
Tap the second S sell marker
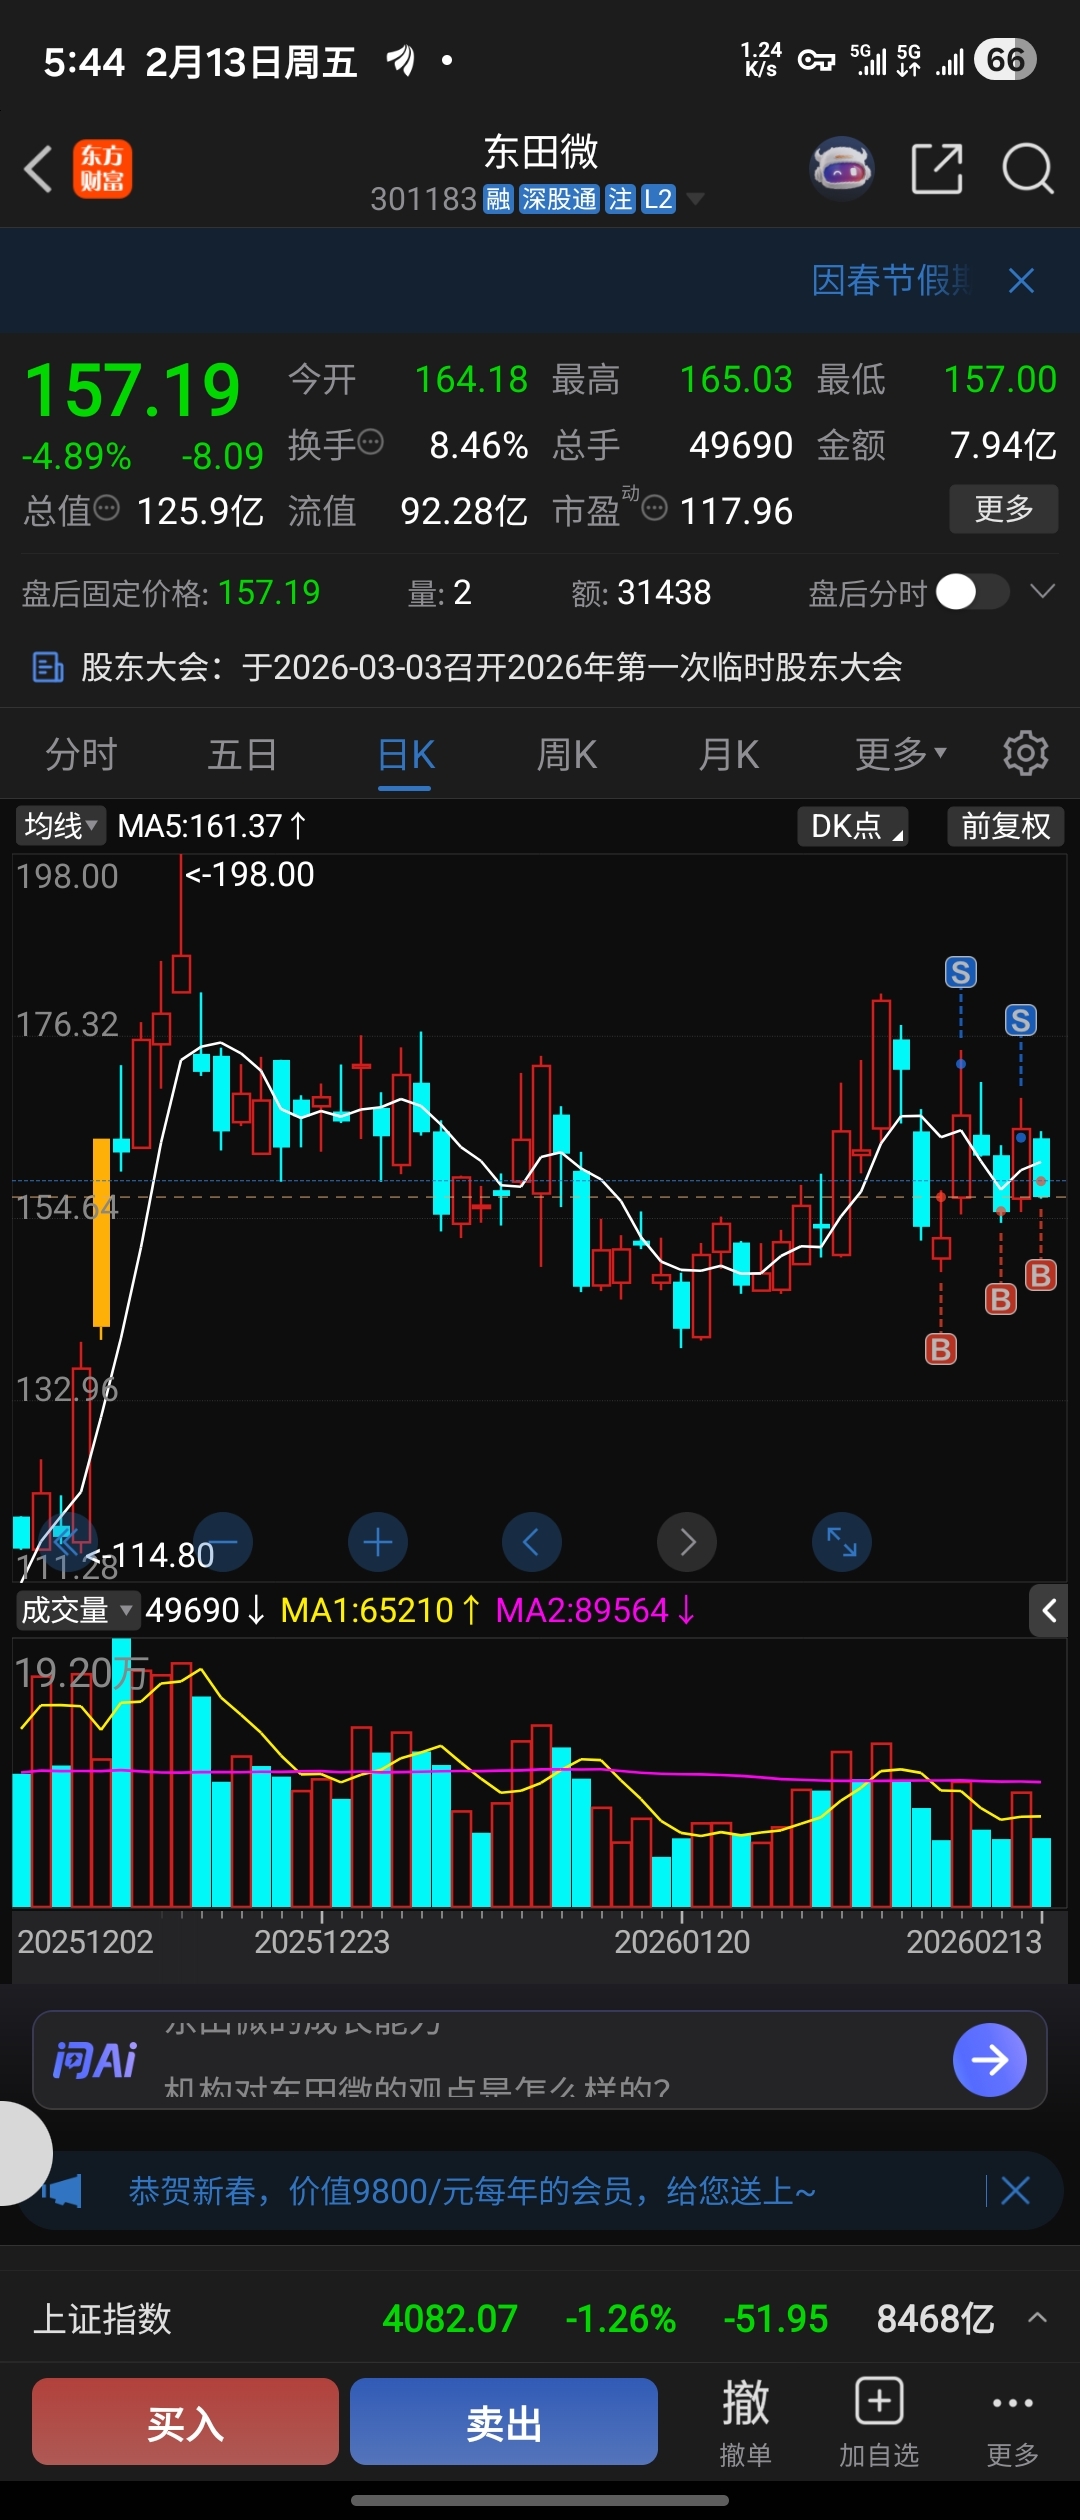1021,1020
